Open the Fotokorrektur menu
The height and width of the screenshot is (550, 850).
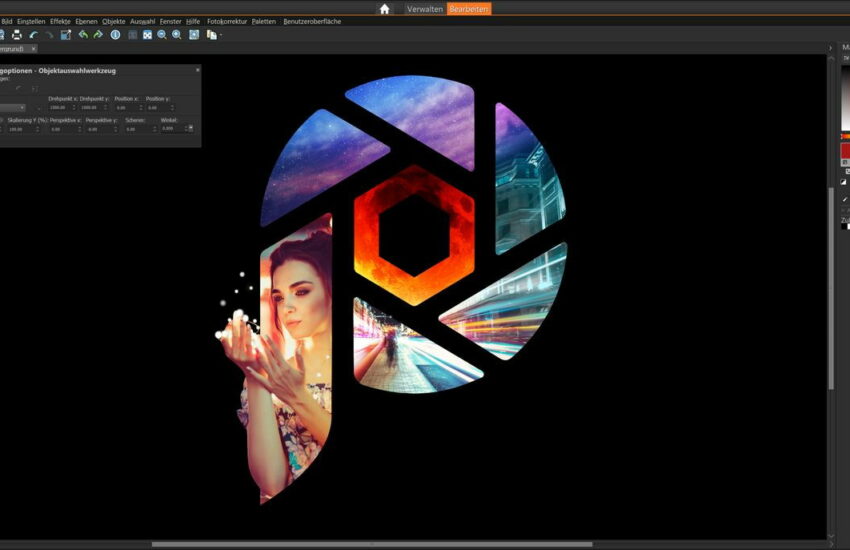click(x=227, y=21)
